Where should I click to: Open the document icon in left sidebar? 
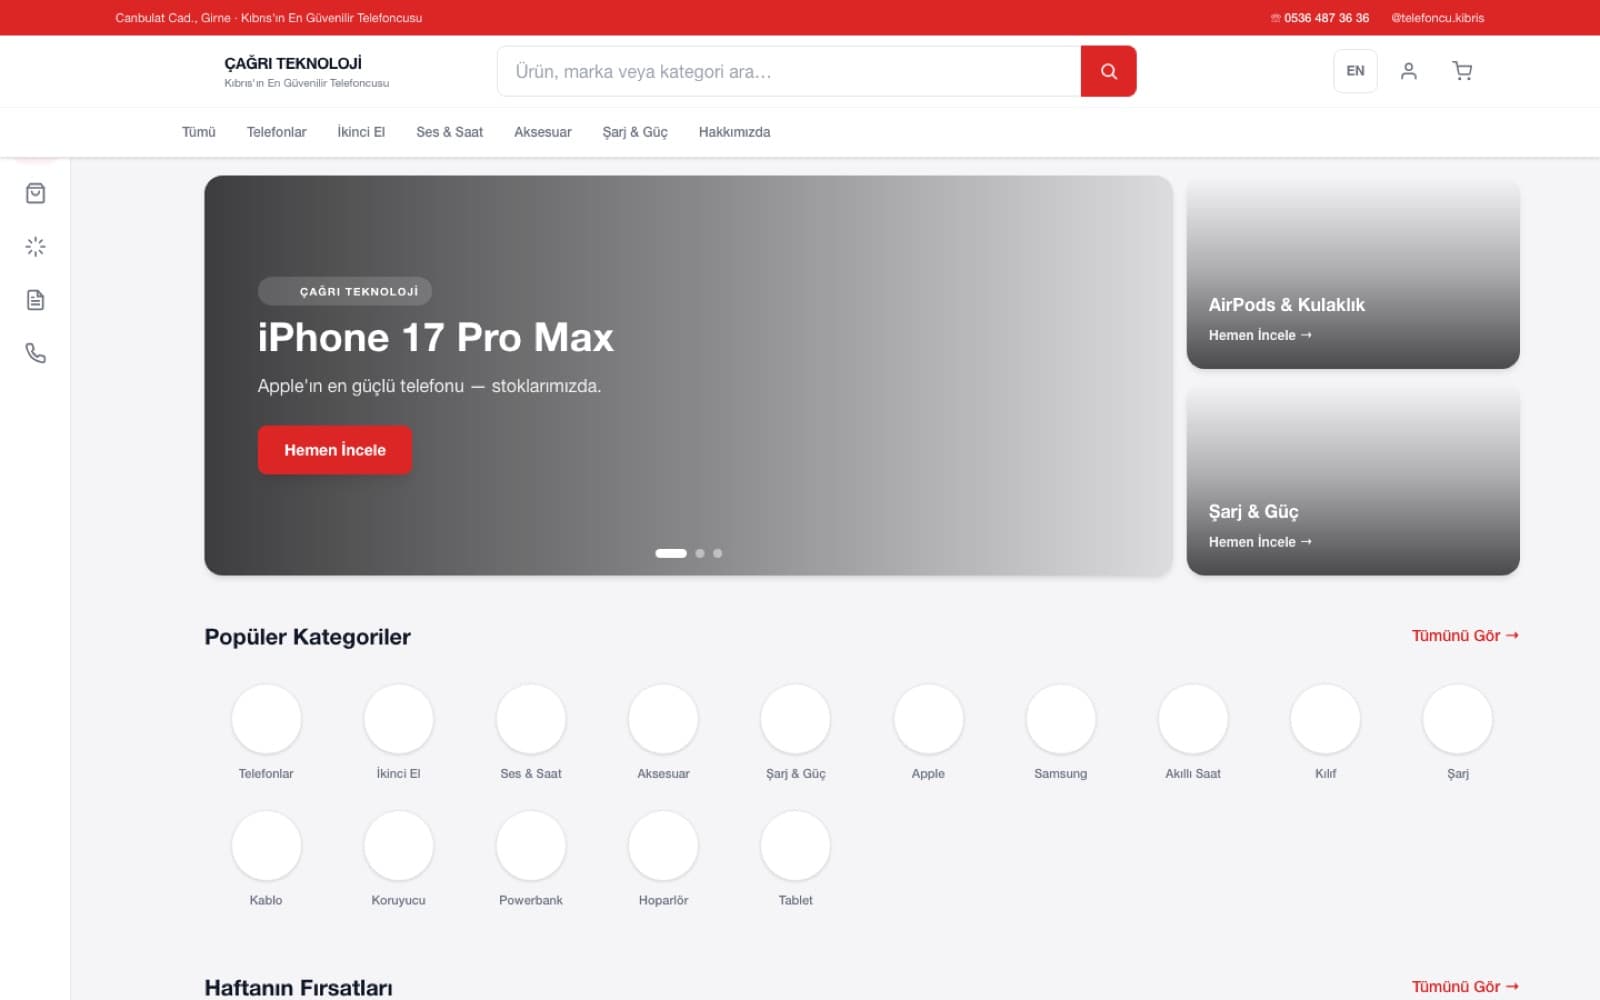35,300
